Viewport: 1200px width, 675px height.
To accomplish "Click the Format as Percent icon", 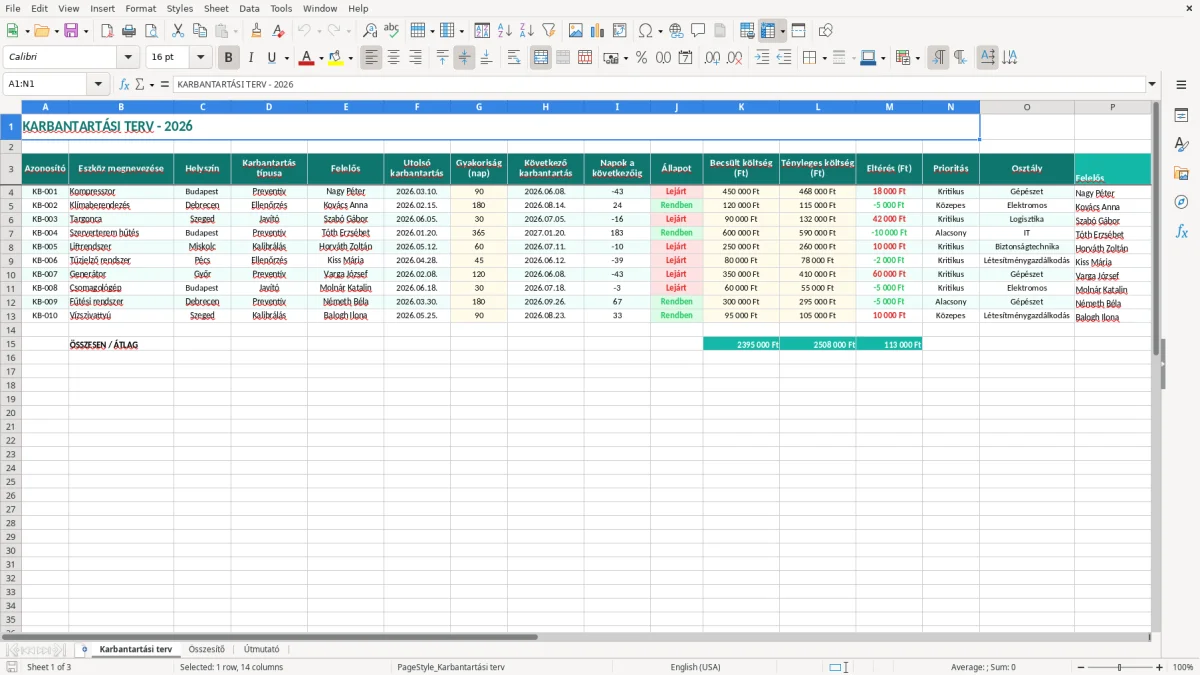I will coord(641,58).
